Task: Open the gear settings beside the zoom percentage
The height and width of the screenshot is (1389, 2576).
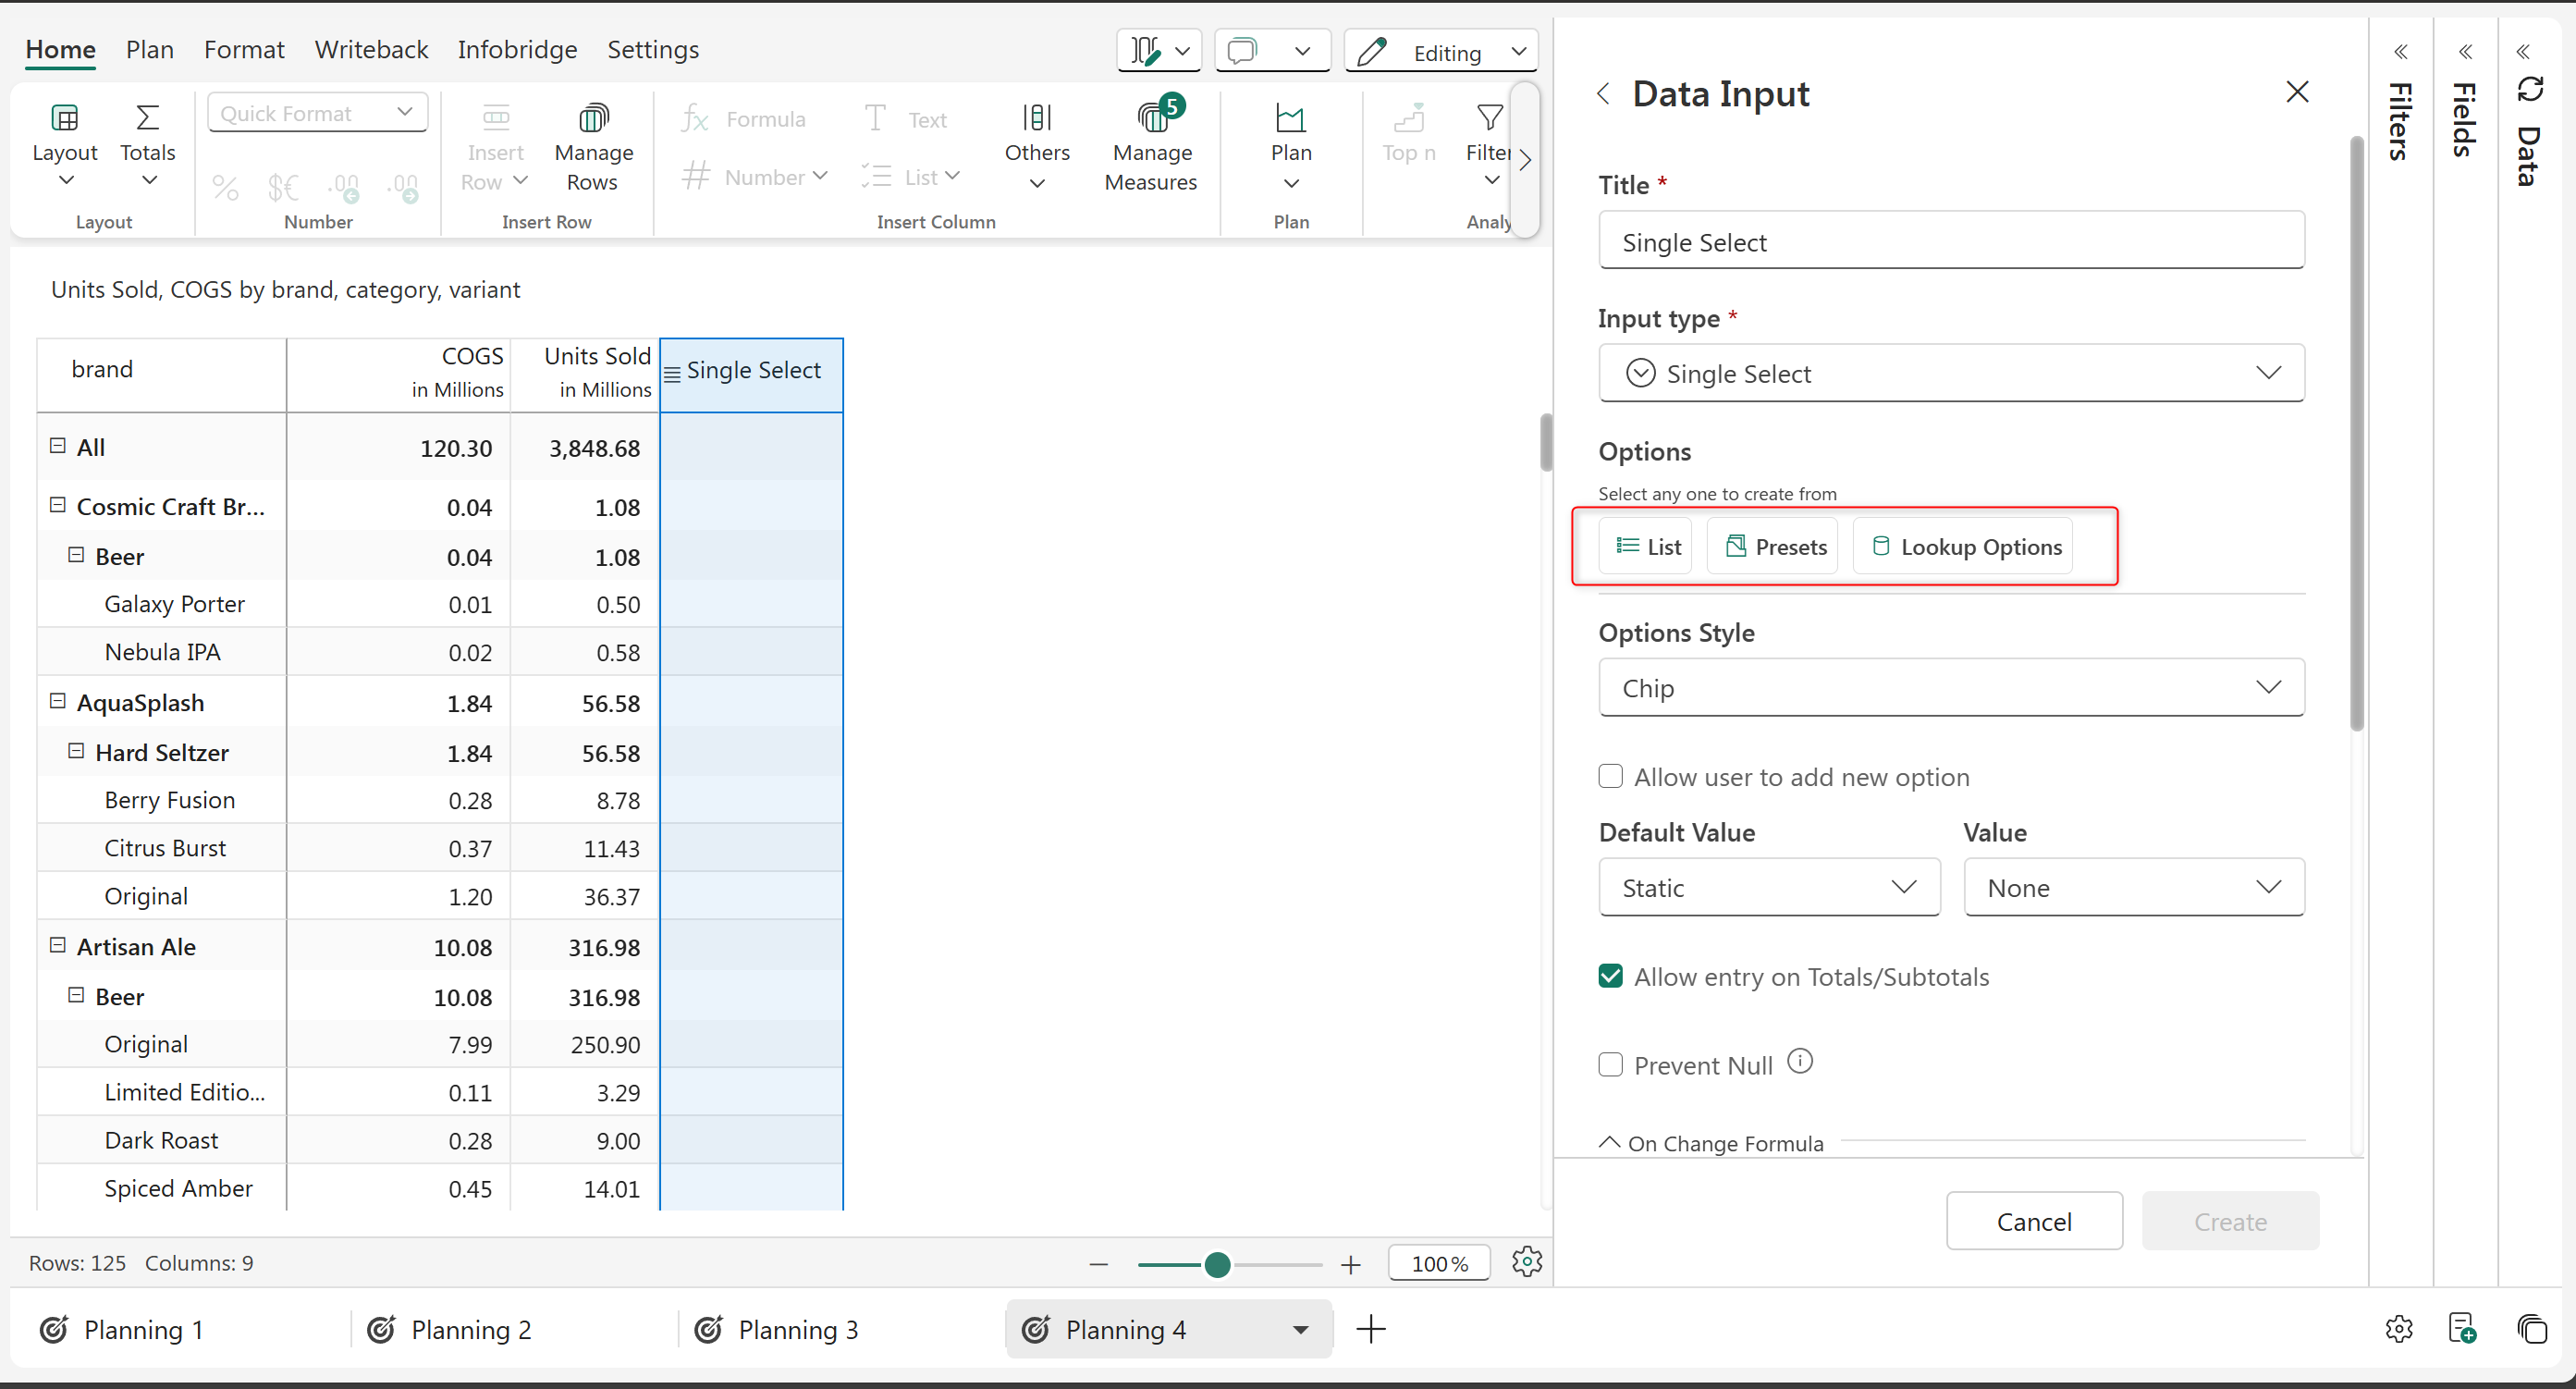Action: tap(1526, 1262)
